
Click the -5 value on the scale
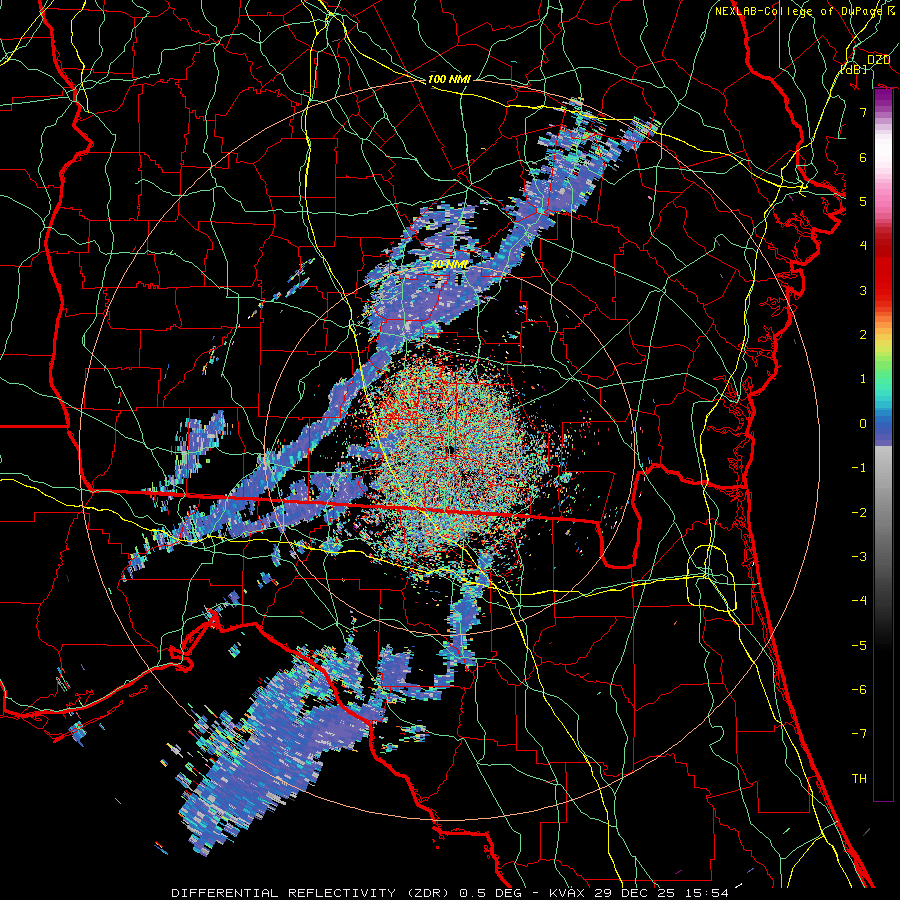859,646
